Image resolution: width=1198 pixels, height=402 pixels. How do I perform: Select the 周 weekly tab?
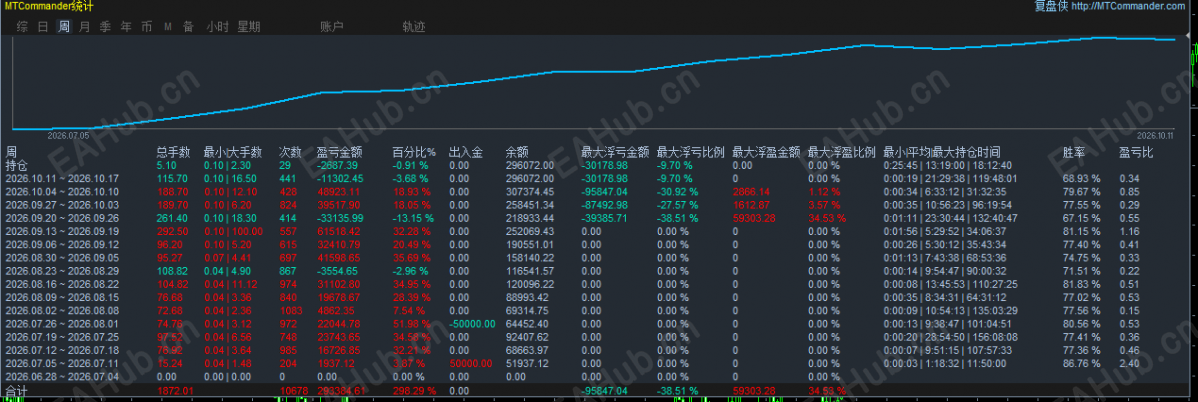pos(64,27)
